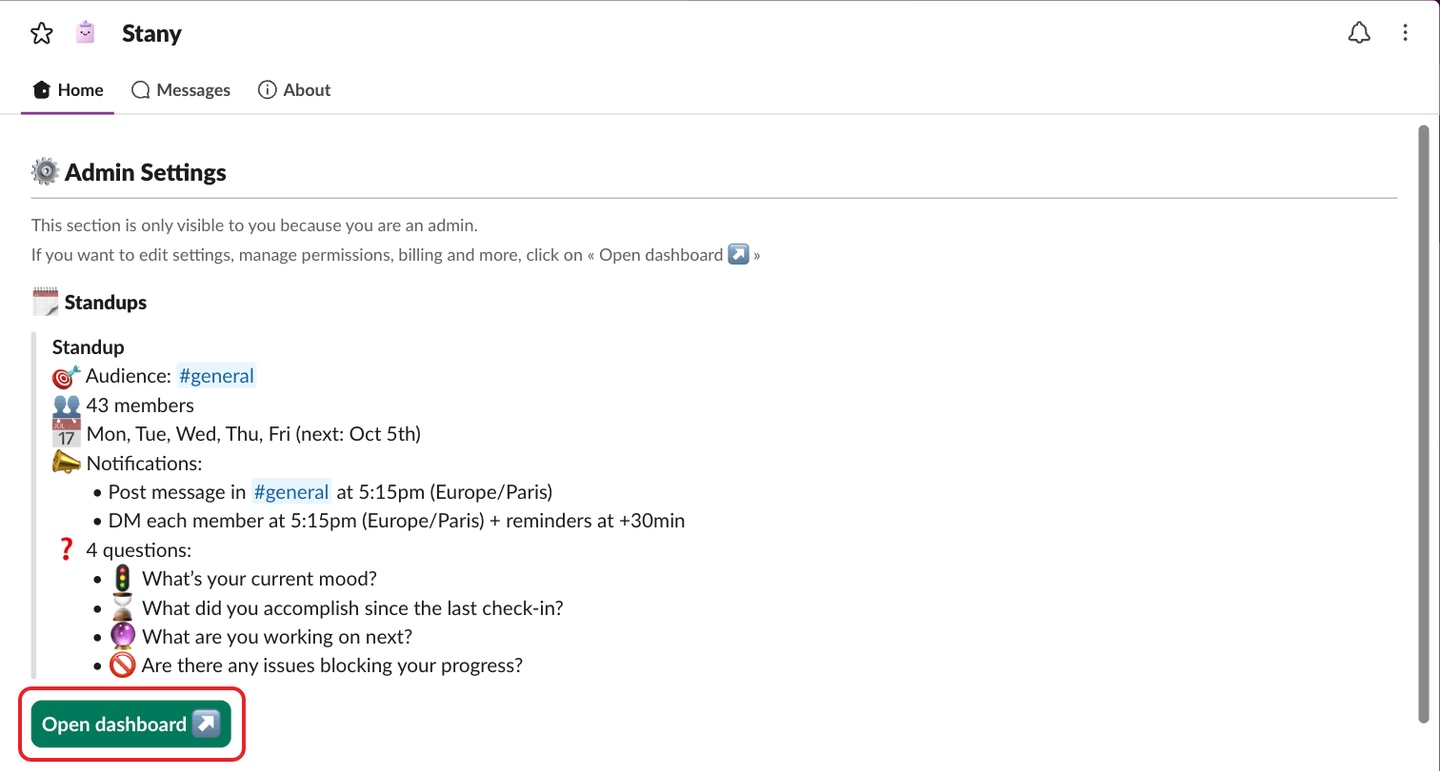The width and height of the screenshot is (1440, 771).
Task: Star the Stany app
Action: 41,34
